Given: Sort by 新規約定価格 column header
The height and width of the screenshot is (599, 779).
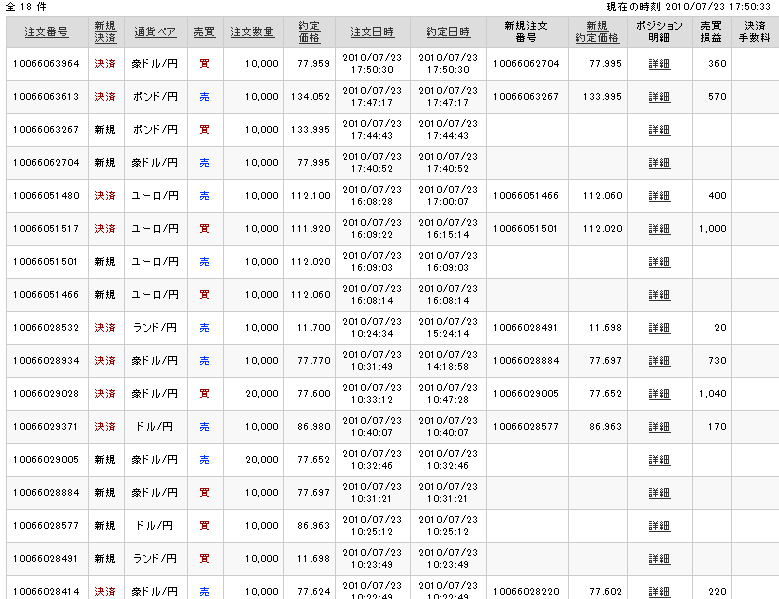Looking at the screenshot, I should [x=597, y=32].
